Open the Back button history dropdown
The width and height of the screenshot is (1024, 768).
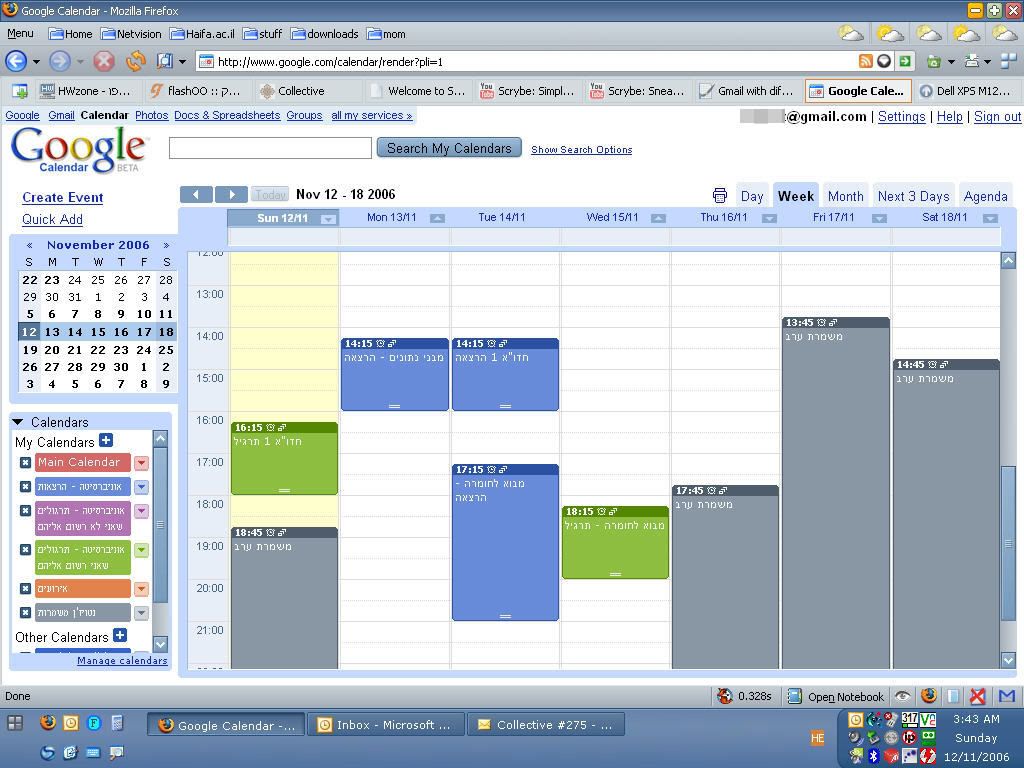click(37, 62)
